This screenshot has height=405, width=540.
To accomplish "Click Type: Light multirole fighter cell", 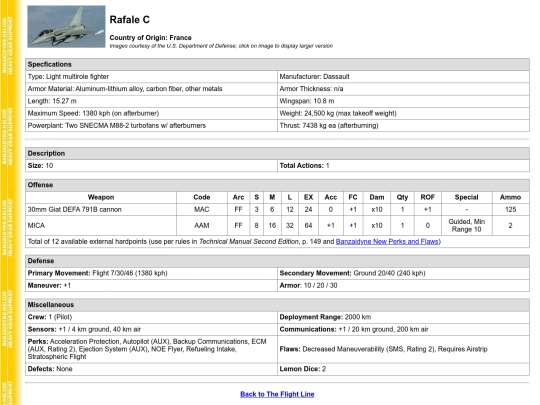I will pyautogui.click(x=152, y=76).
